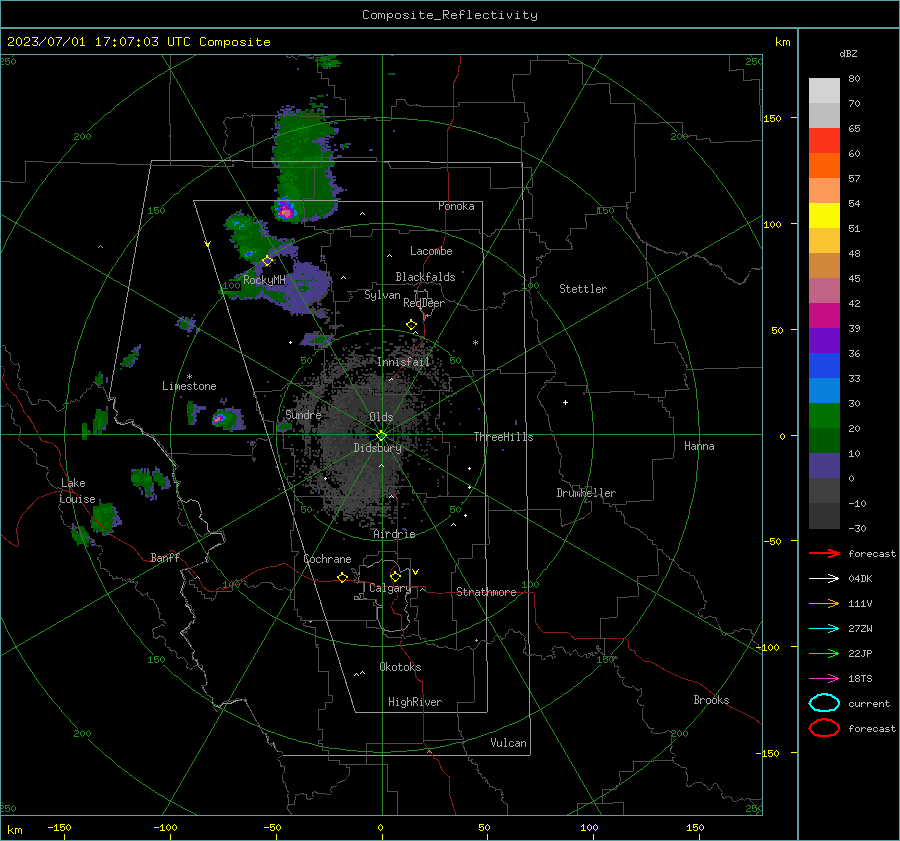Click the Sundre town label
The width and height of the screenshot is (900, 841).
pyautogui.click(x=303, y=415)
